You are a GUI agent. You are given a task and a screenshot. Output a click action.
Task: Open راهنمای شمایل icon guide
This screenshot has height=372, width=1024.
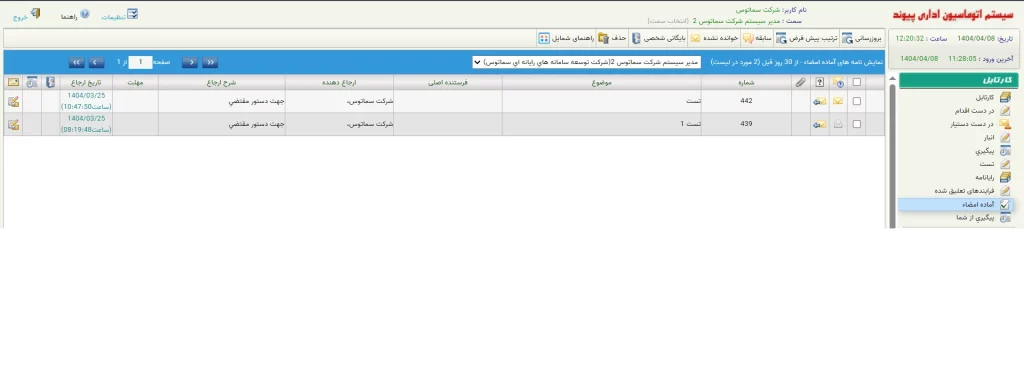[x=567, y=39]
